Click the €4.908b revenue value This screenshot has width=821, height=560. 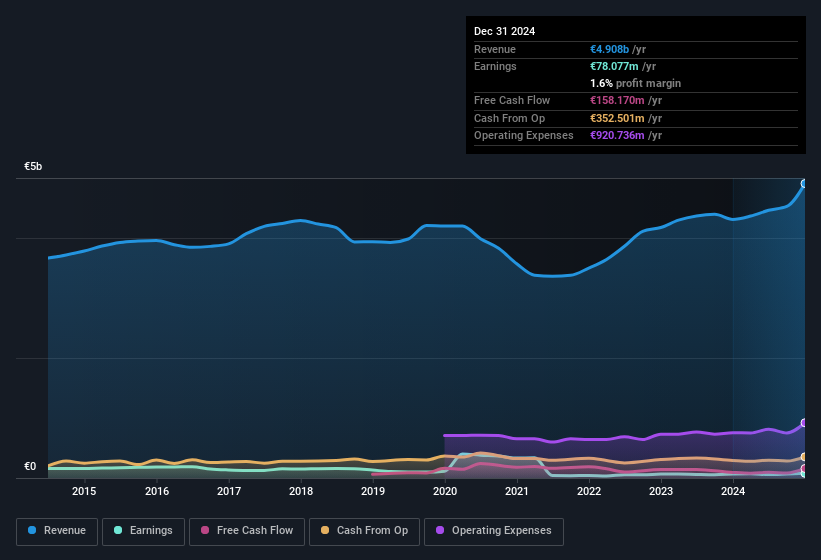click(609, 49)
